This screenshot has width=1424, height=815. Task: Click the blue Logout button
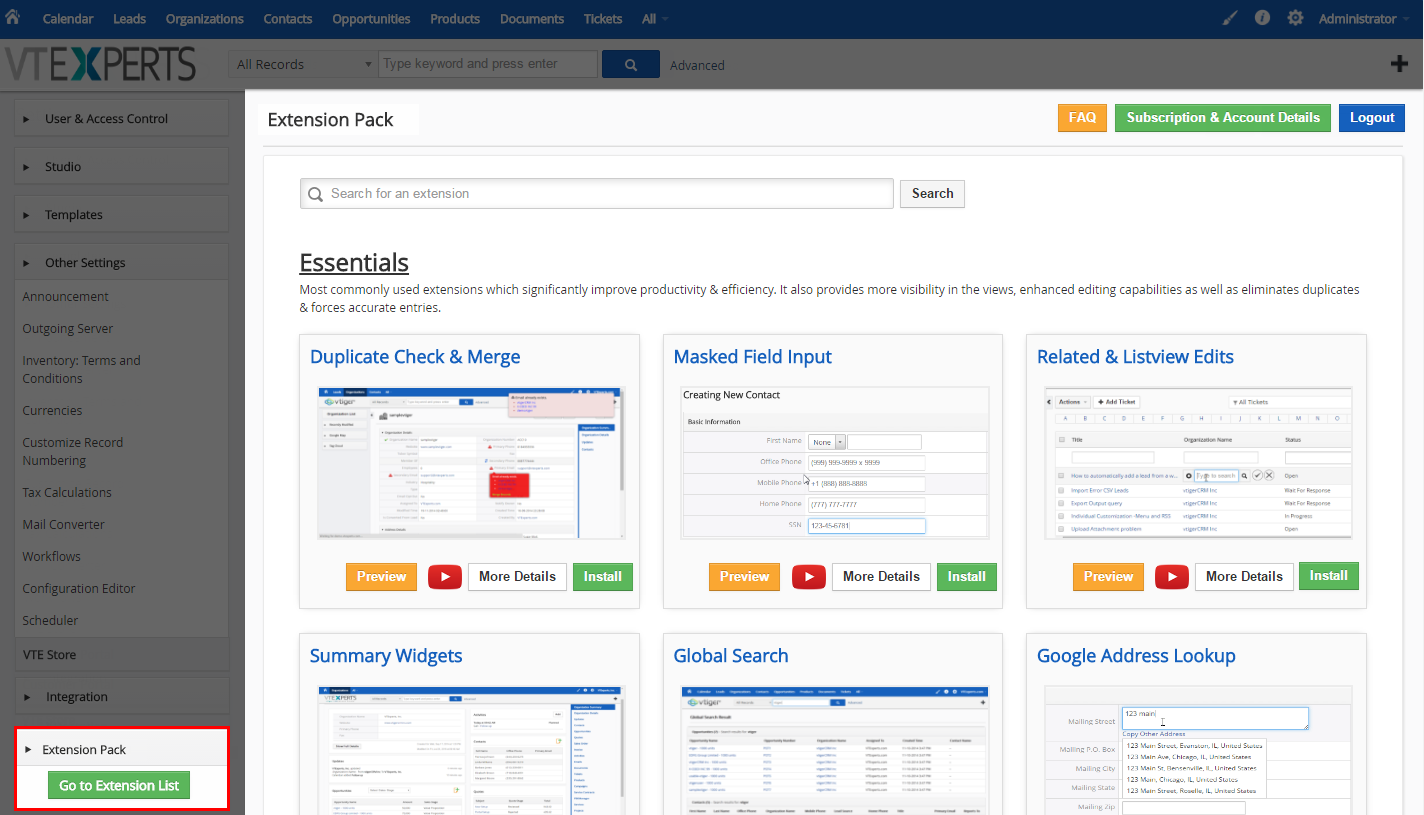tap(1372, 118)
